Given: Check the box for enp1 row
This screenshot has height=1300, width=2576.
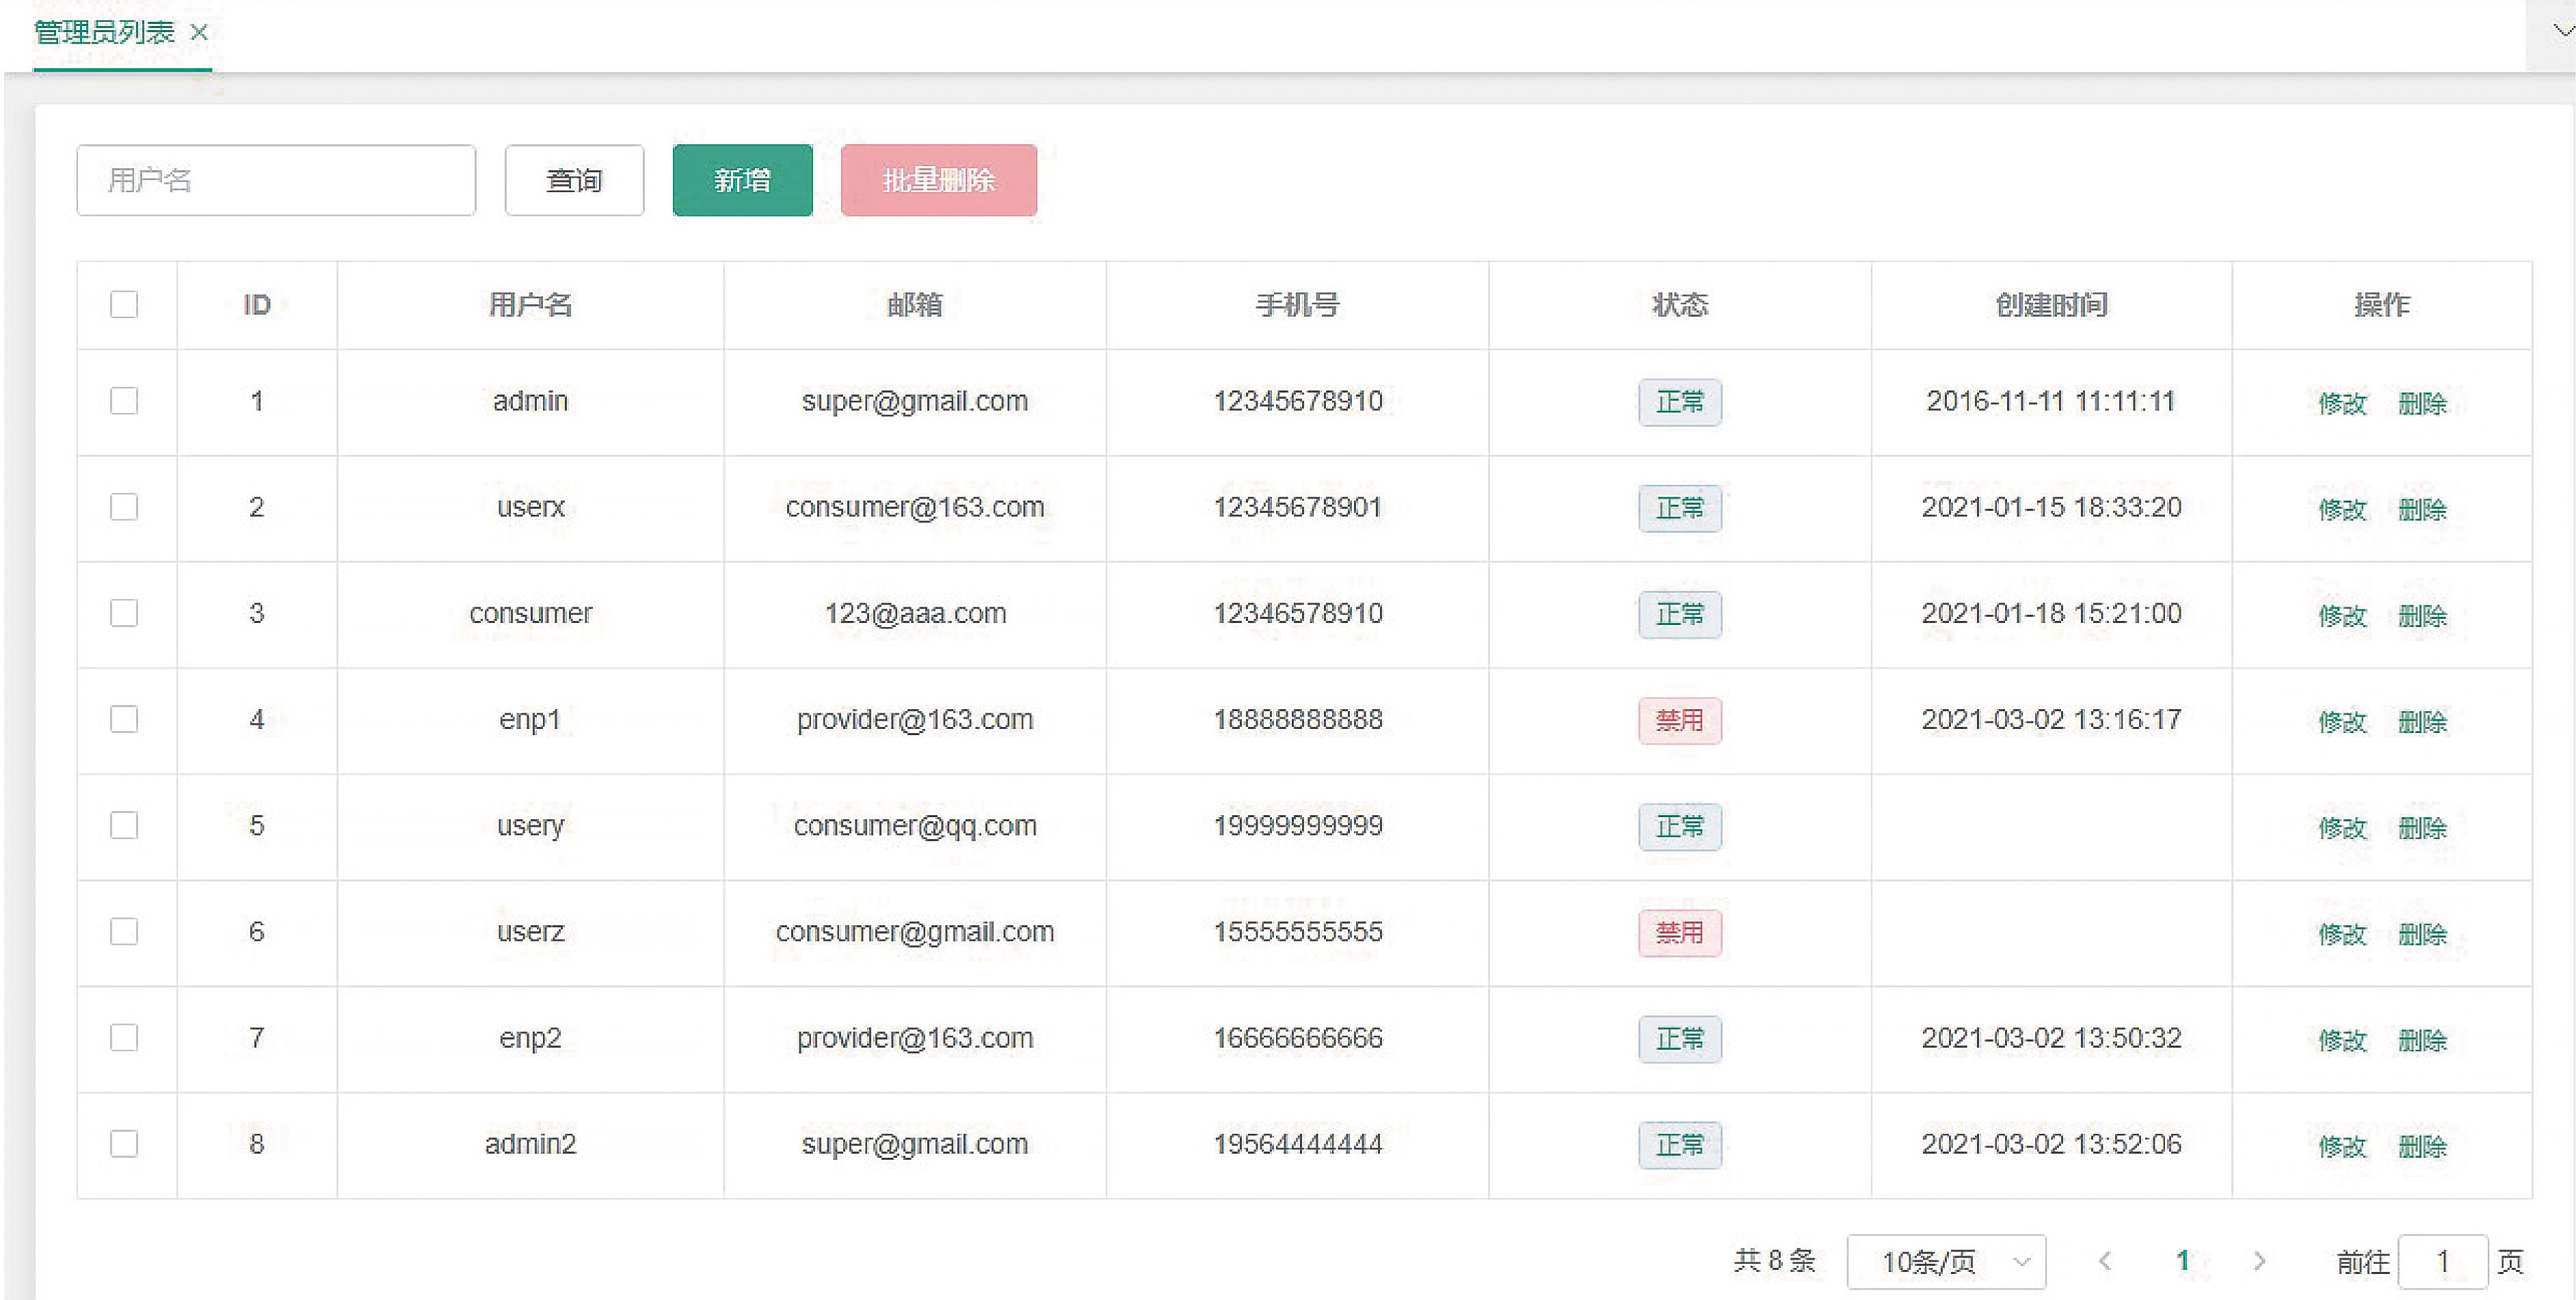Looking at the screenshot, I should pos(124,719).
